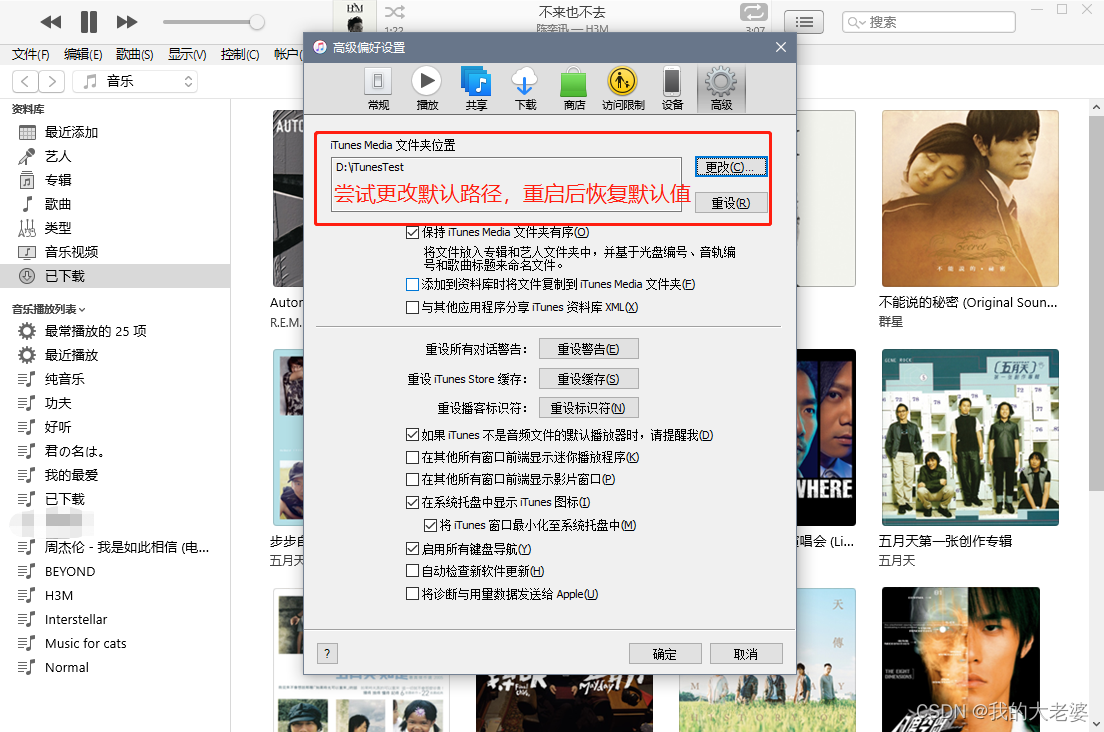Close the 高级偏好设置 dialog
The width and height of the screenshot is (1104, 732).
tap(781, 47)
